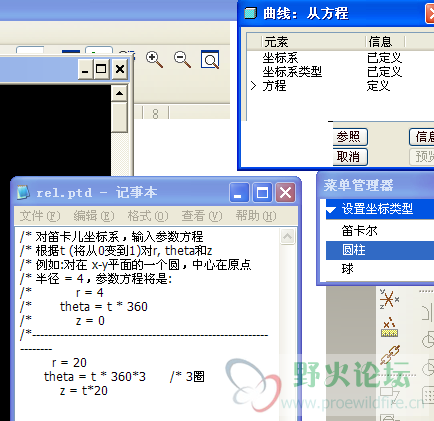Click the zoom out magnifier icon
This screenshot has height=421, width=434.
coord(182,60)
